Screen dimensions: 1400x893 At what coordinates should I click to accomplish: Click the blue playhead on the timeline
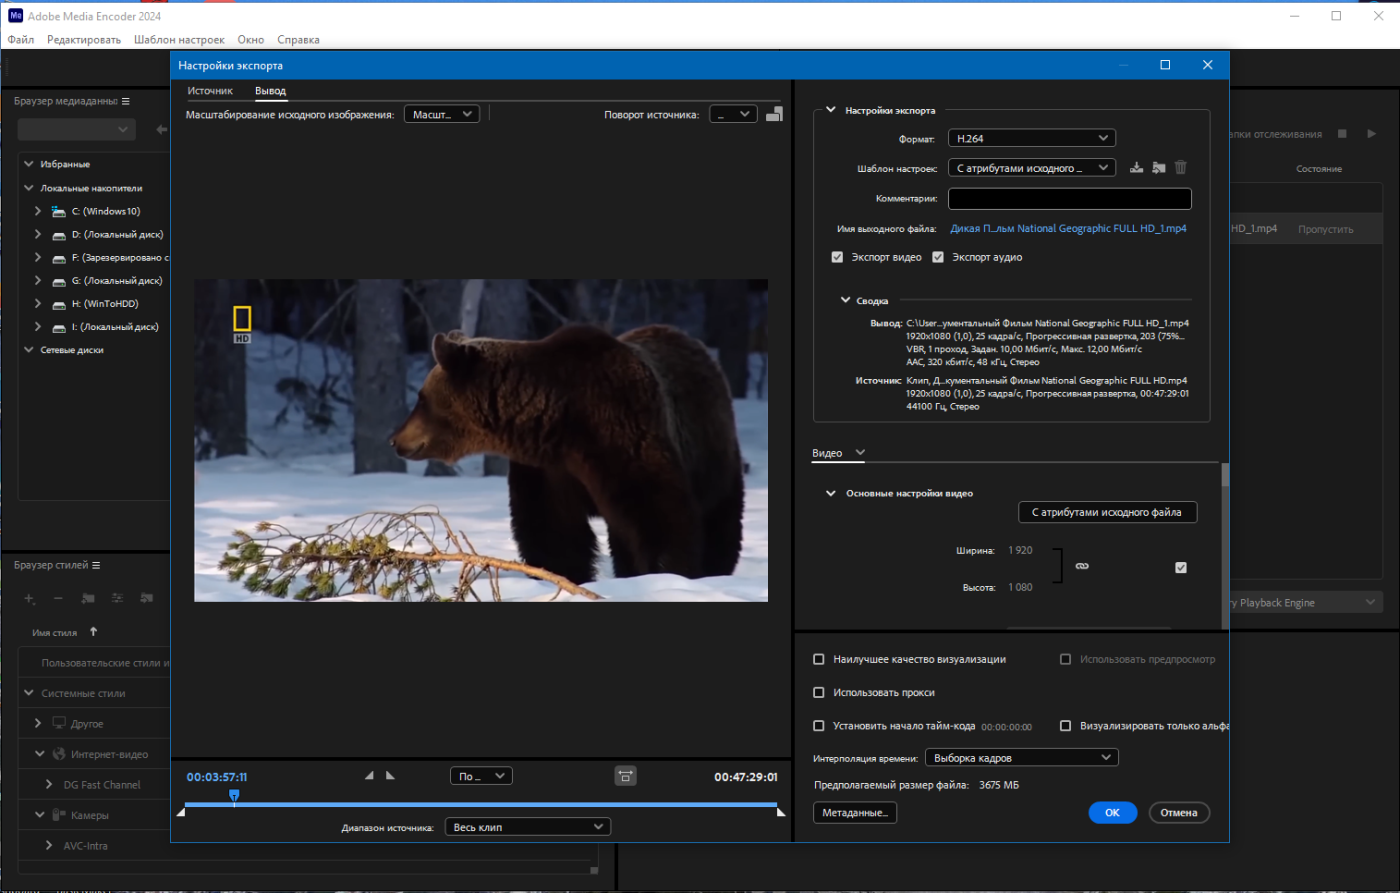(234, 794)
